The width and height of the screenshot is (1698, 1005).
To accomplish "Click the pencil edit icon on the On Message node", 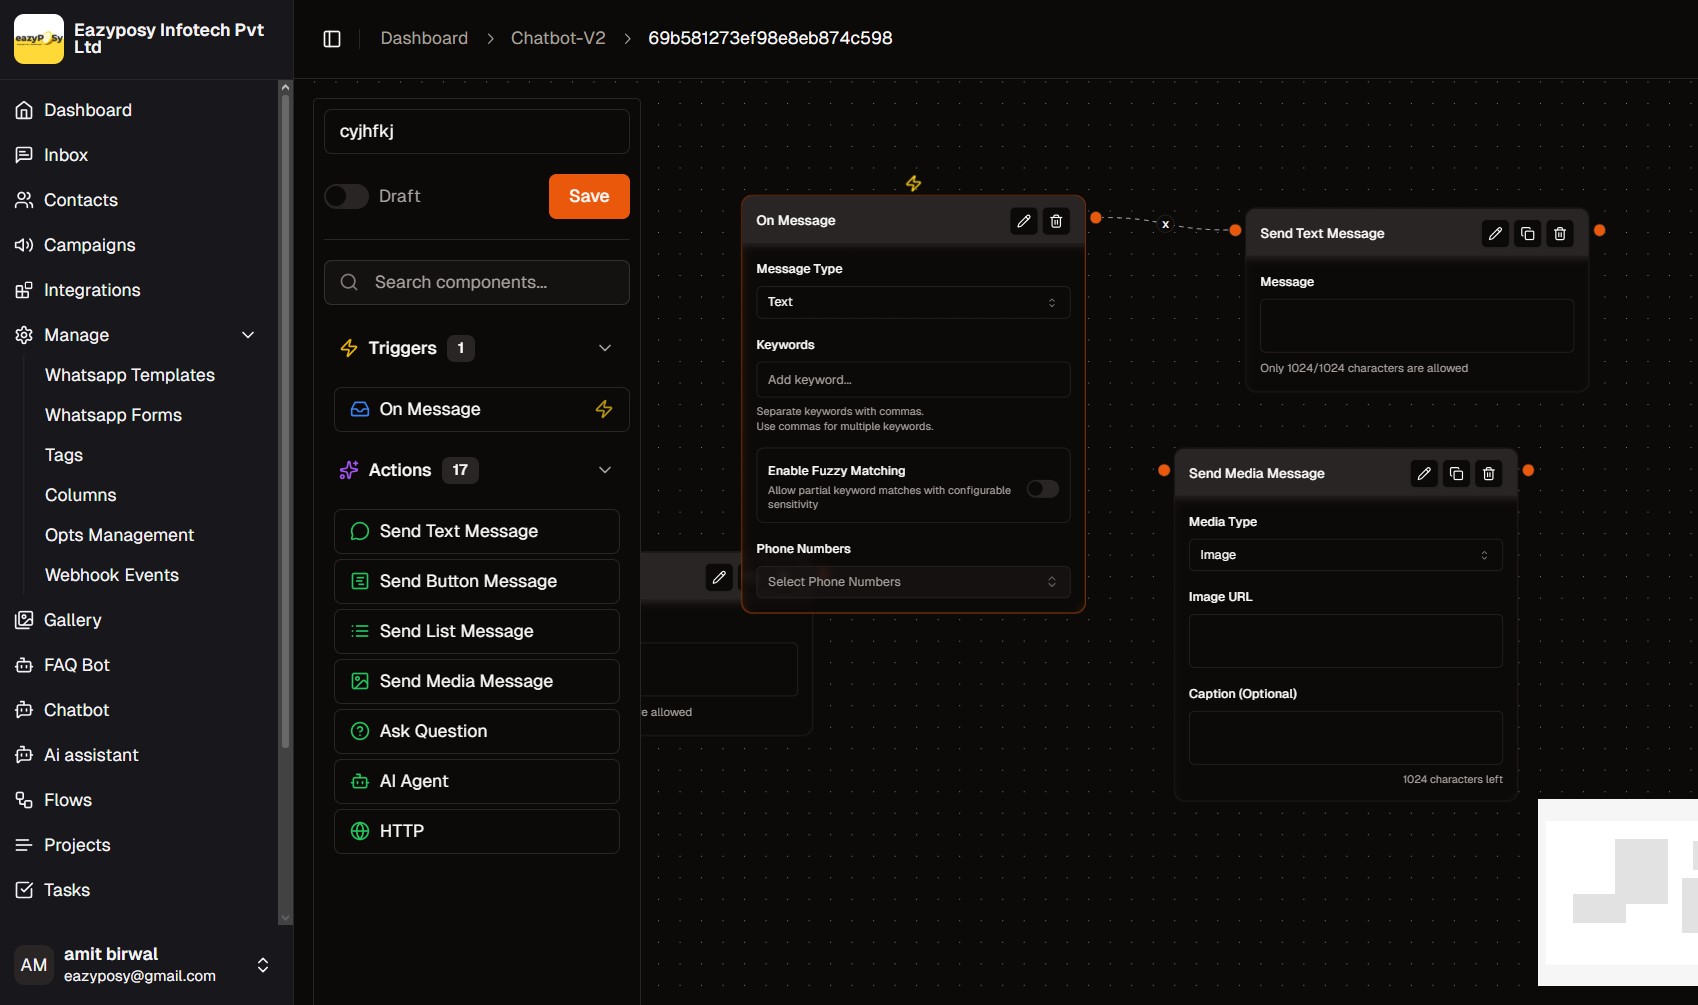I will point(1023,221).
